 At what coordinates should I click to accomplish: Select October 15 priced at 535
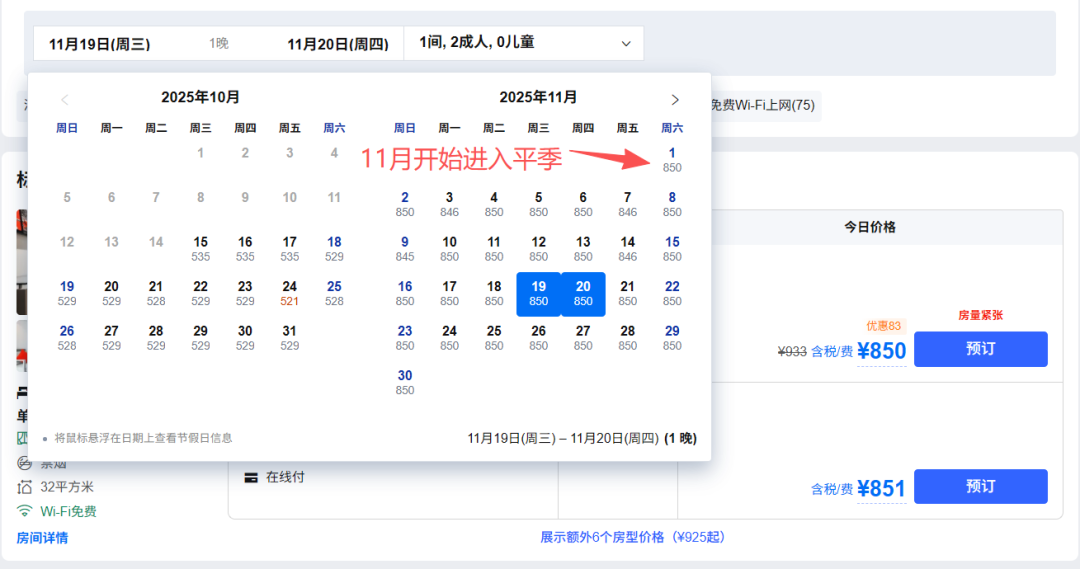click(x=200, y=249)
